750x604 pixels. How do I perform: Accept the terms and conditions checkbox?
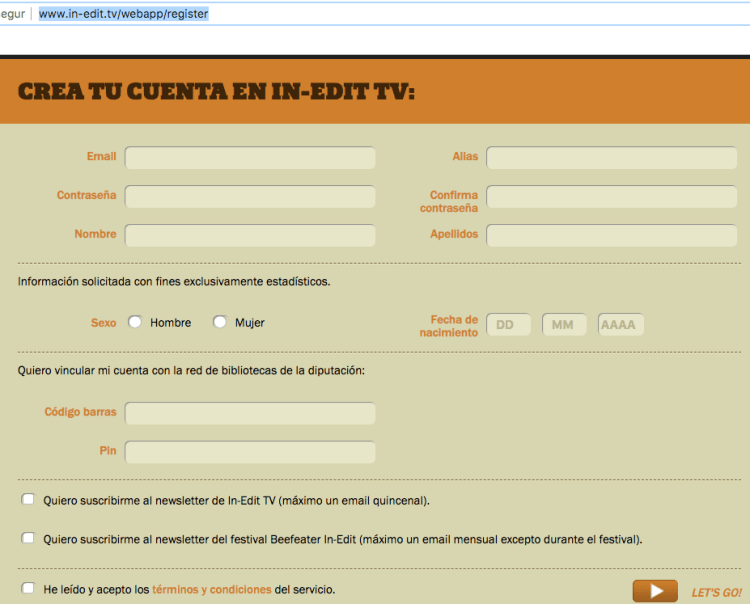[28, 588]
